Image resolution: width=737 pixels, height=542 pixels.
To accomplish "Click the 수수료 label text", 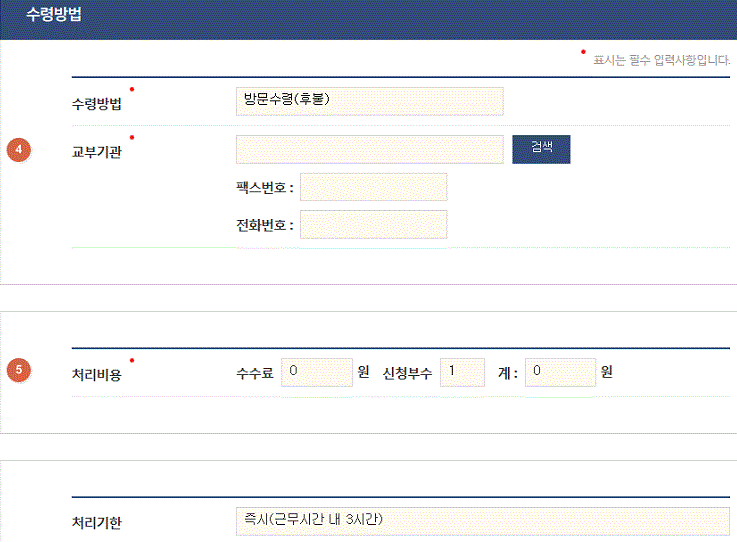I will tap(255, 373).
